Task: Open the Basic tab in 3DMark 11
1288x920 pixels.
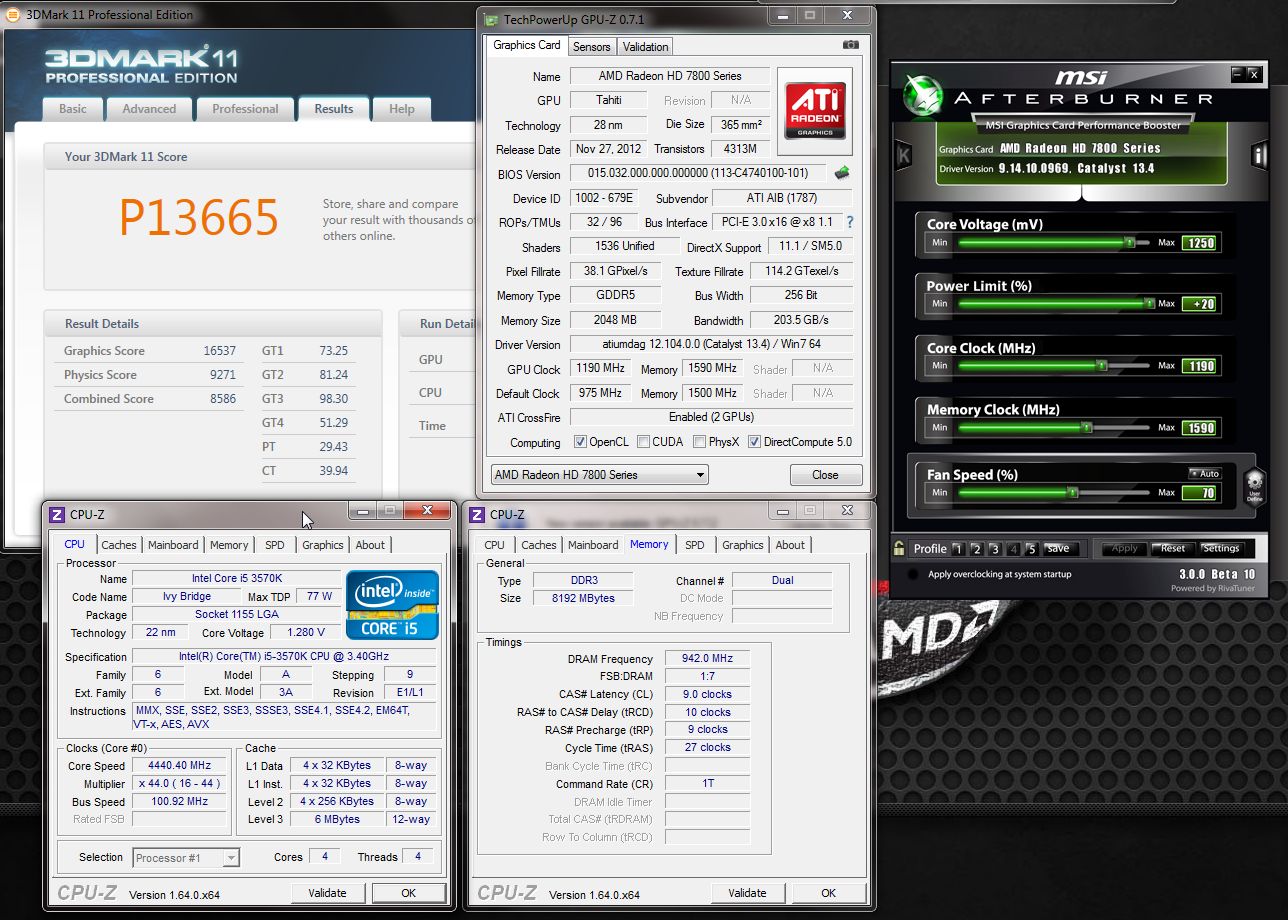Action: [x=72, y=109]
